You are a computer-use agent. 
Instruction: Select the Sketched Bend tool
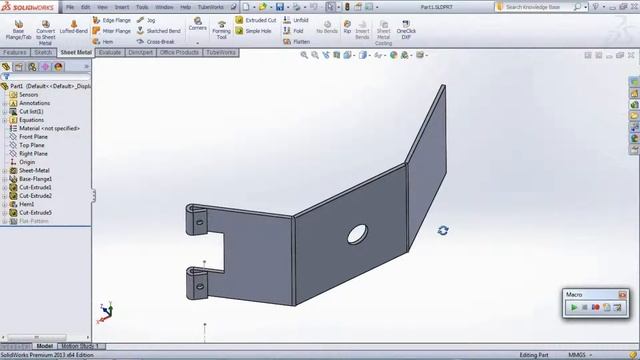click(158, 31)
